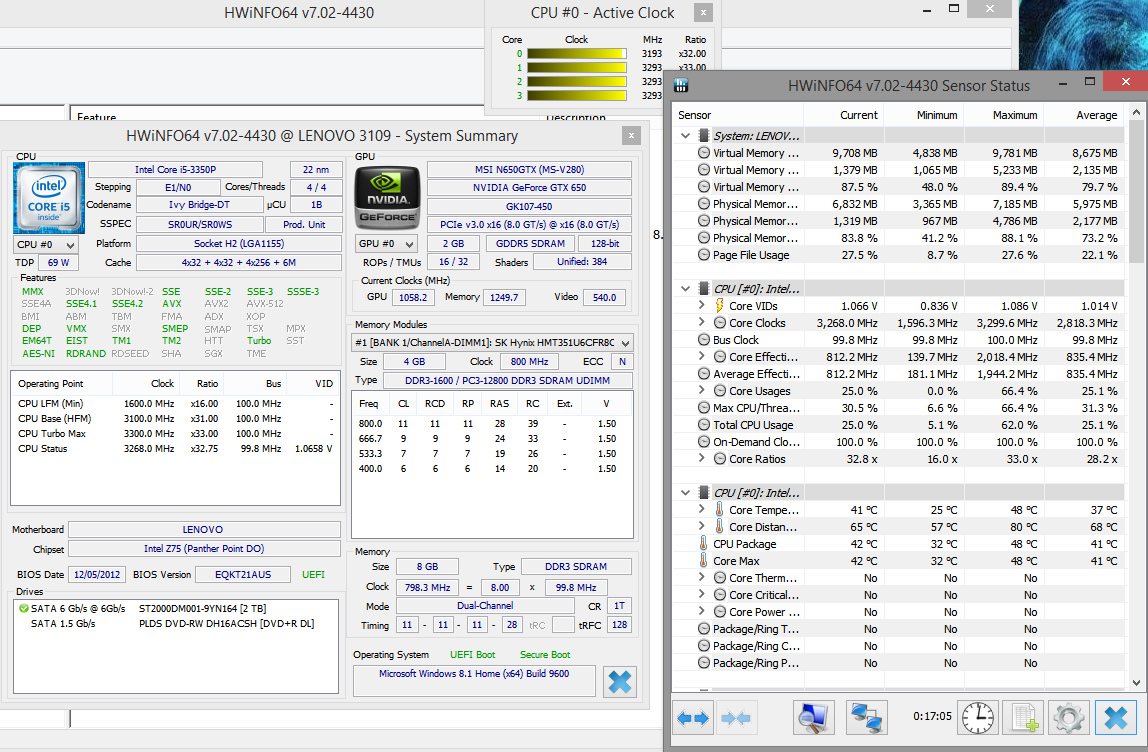Collapse the CPU group above Core VIDs

(685, 288)
